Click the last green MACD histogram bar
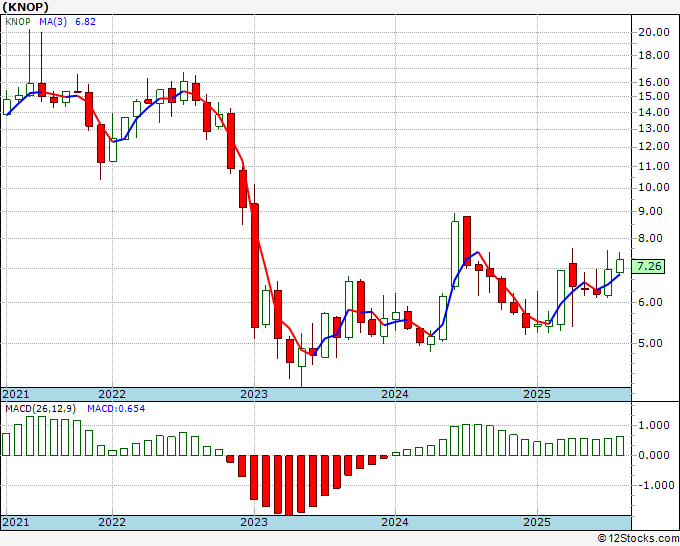680x546 pixels. 620,446
